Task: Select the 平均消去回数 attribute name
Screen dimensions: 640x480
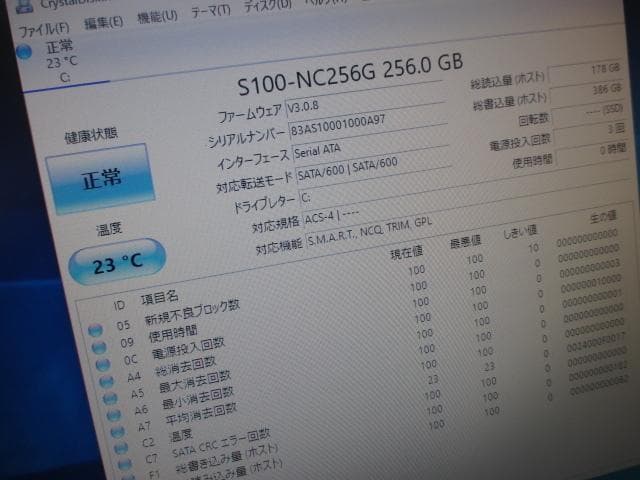Action: (x=201, y=414)
